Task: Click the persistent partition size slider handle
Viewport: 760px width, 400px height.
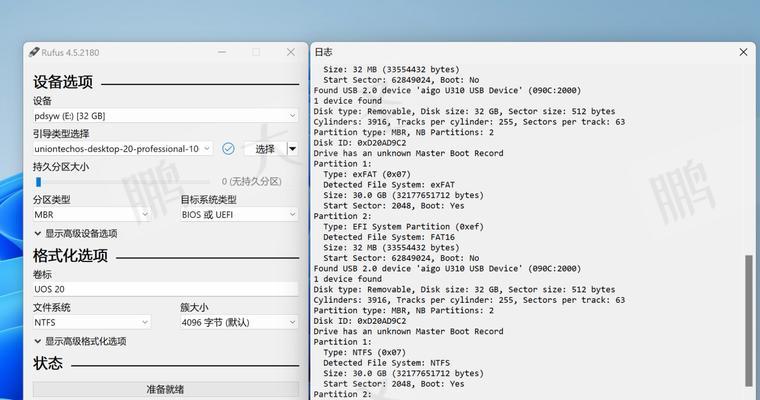Action: pos(38,182)
